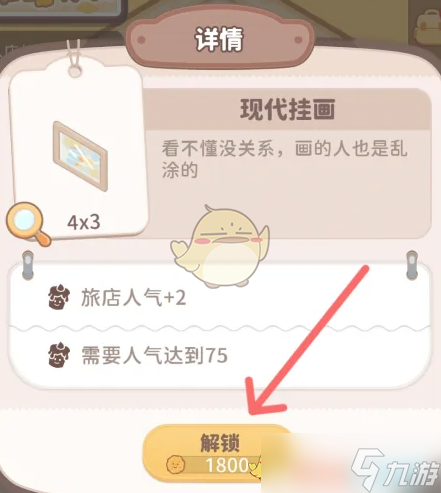
Task: Click the popularity icon beside 旅店人气+2
Action: [x=59, y=297]
